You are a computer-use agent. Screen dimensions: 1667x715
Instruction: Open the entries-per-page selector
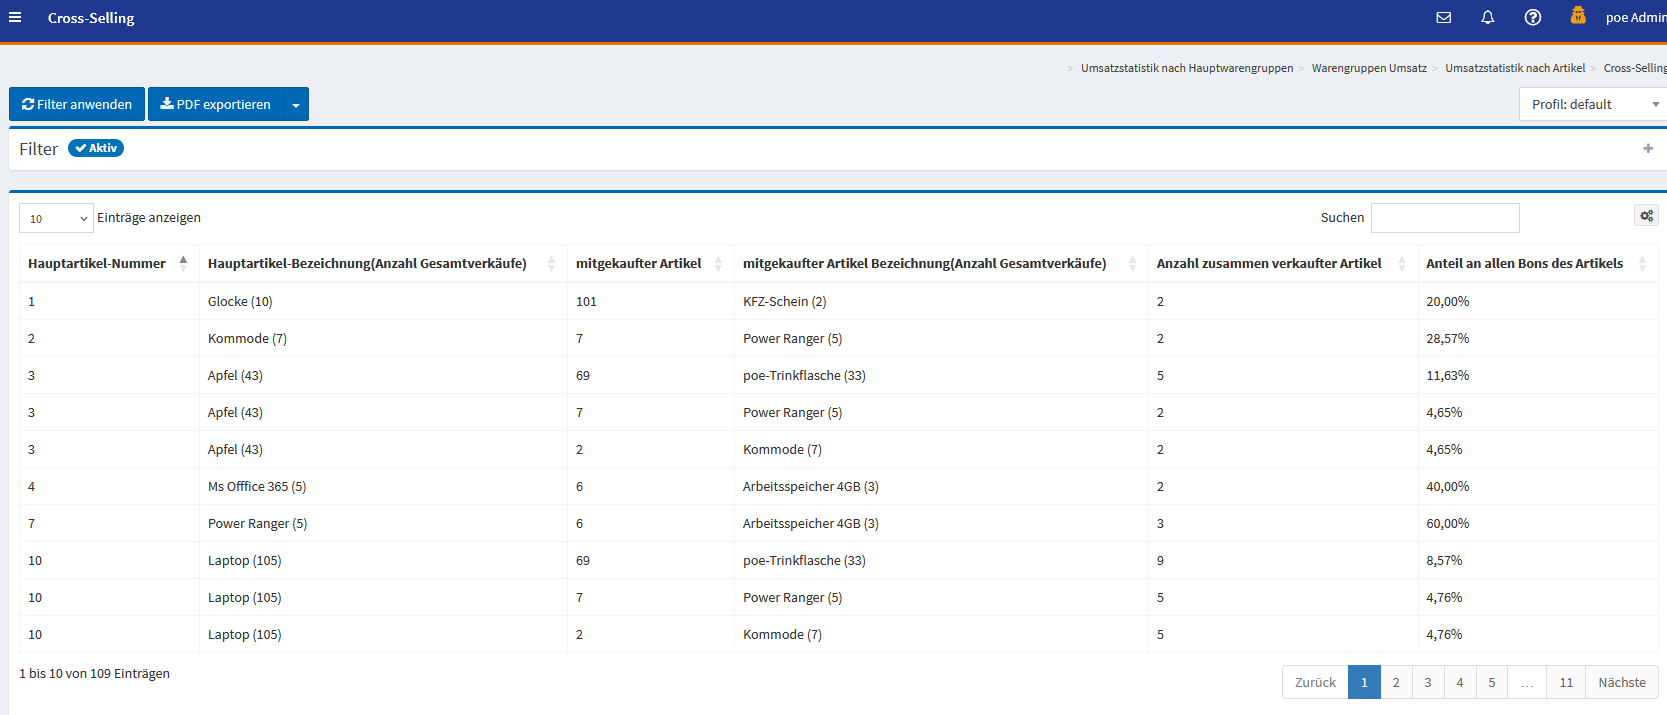pyautogui.click(x=56, y=218)
